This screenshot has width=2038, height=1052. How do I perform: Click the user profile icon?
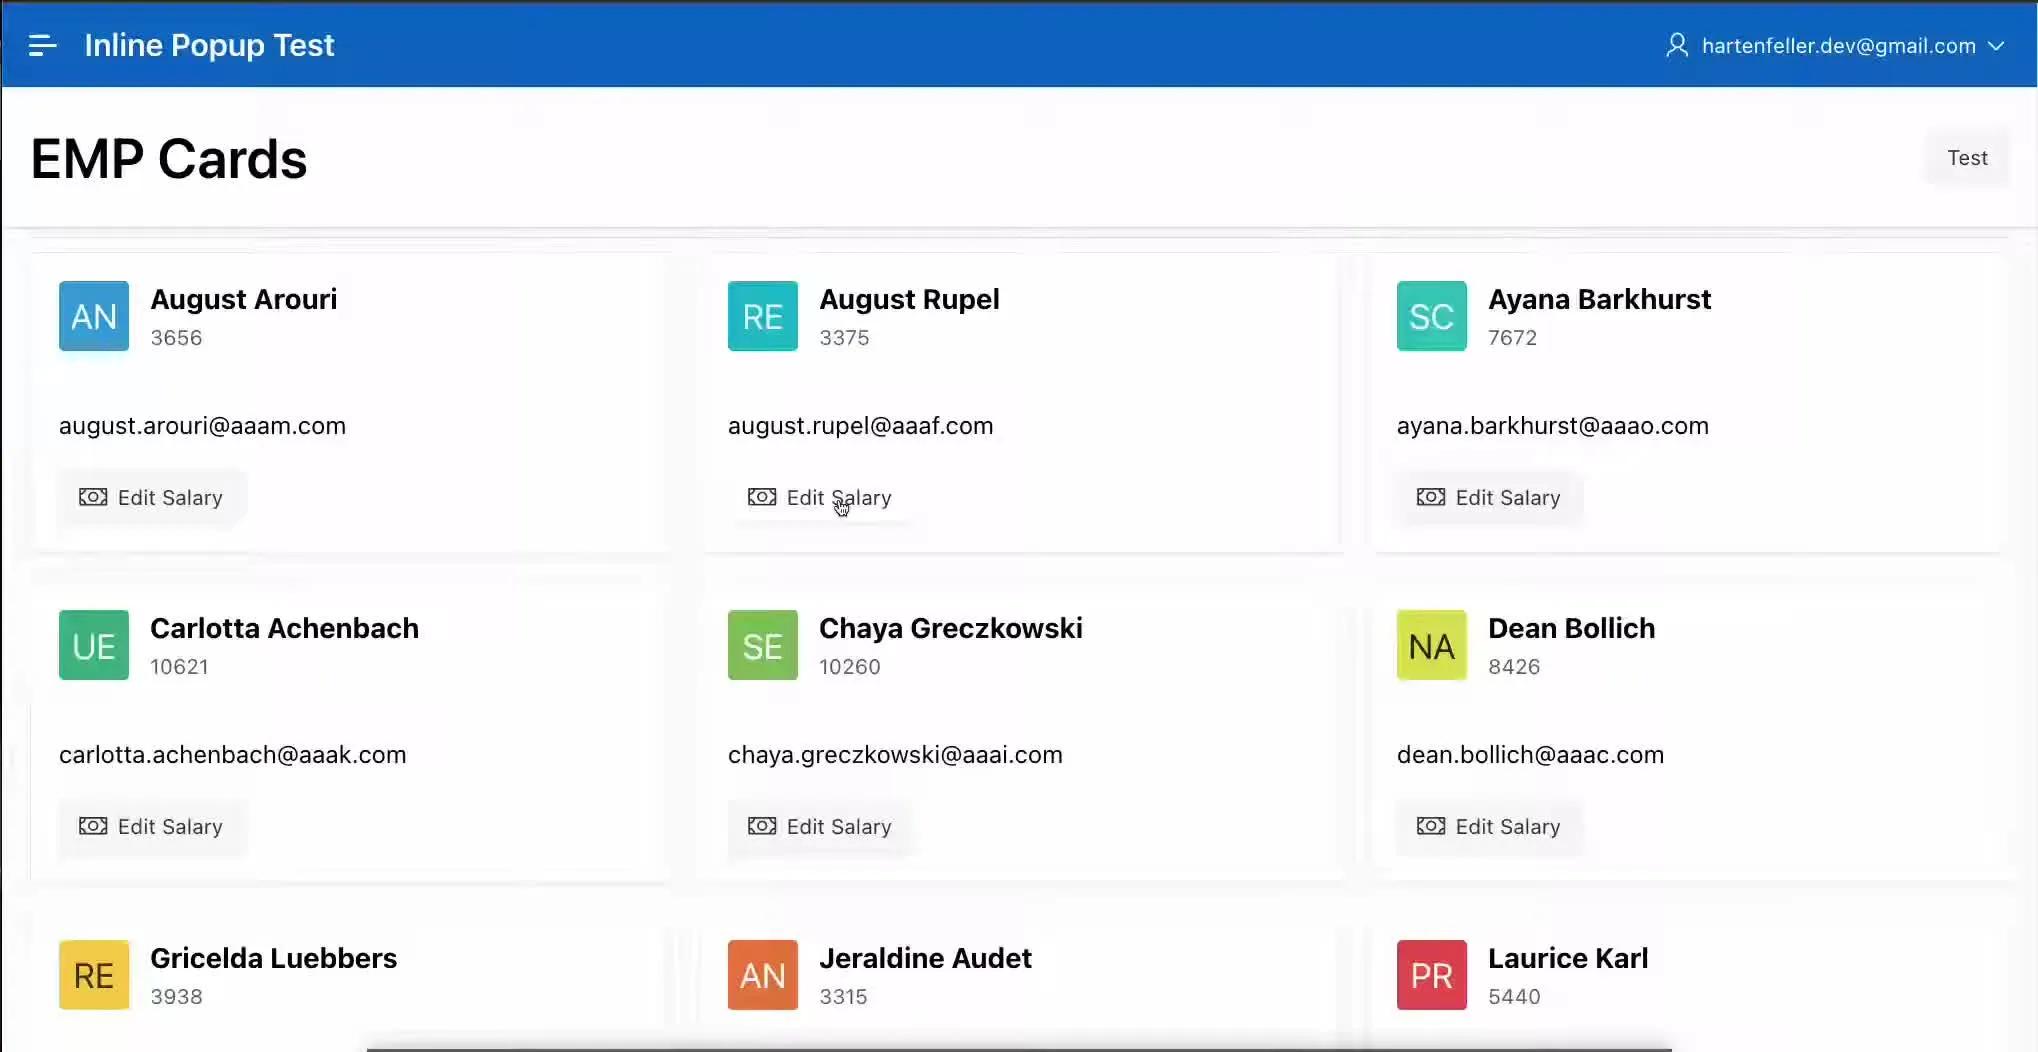pyautogui.click(x=1676, y=45)
